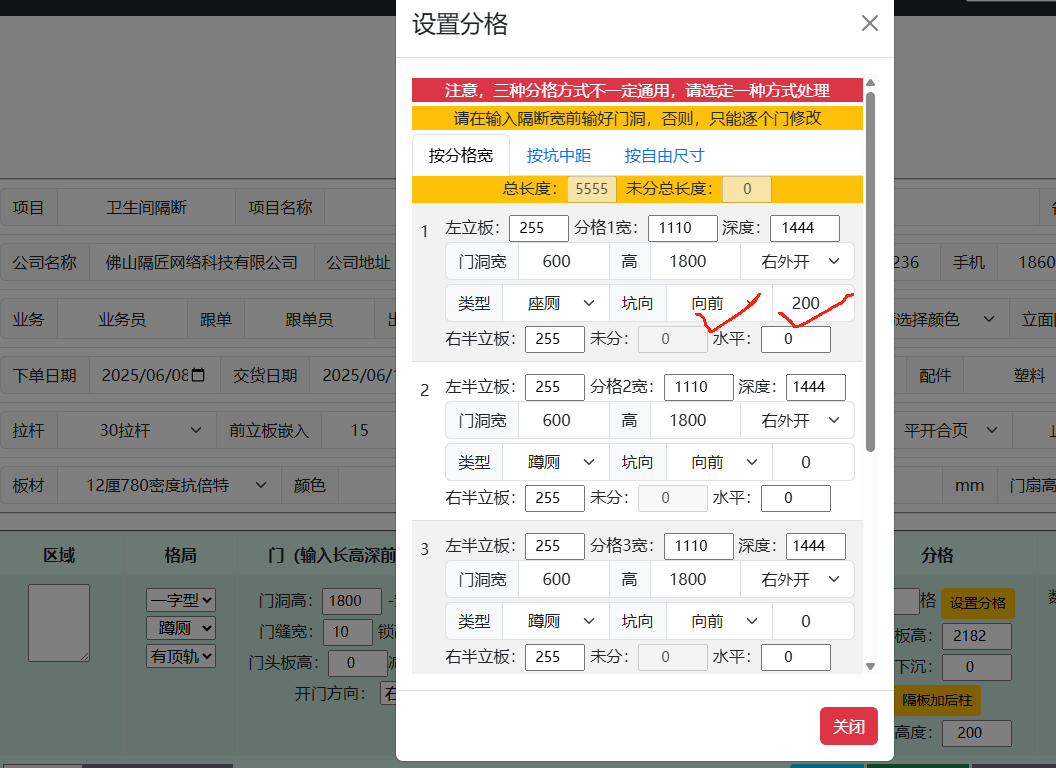The height and width of the screenshot is (768, 1056).
Task: Open section 2 坑向 向前 dropdown
Action: point(719,462)
